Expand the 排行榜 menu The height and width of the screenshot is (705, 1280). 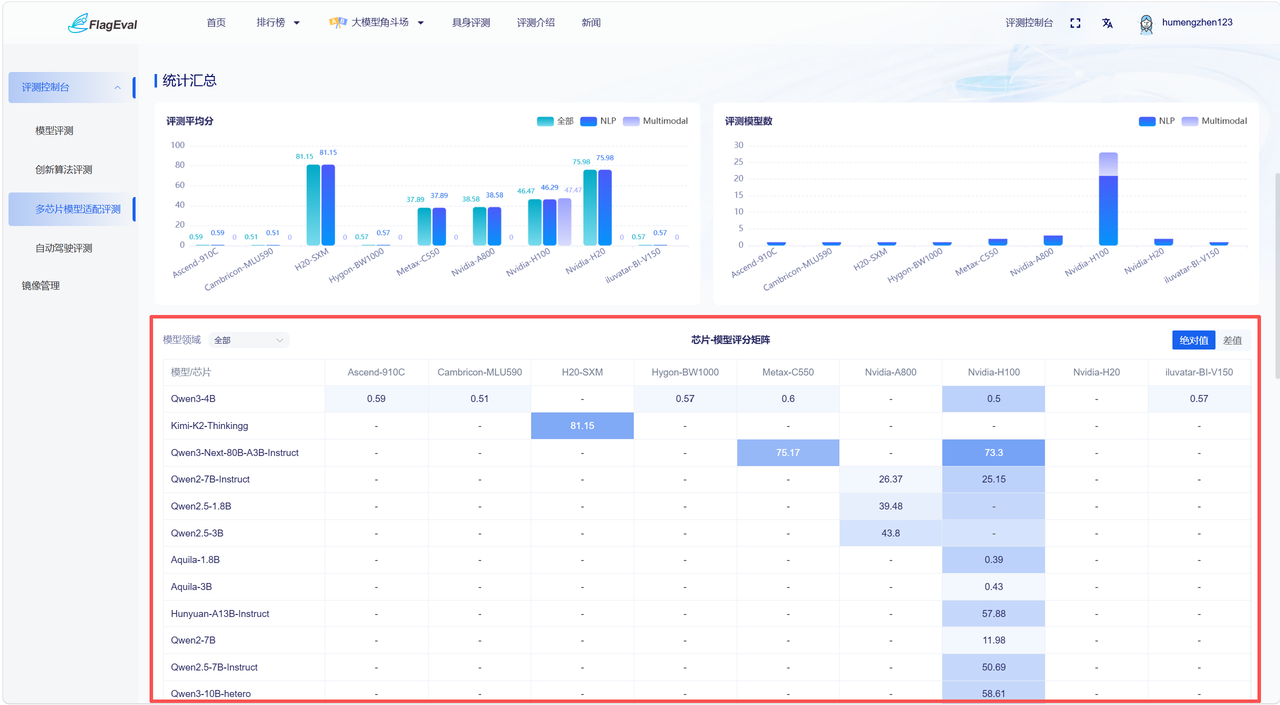(x=278, y=23)
